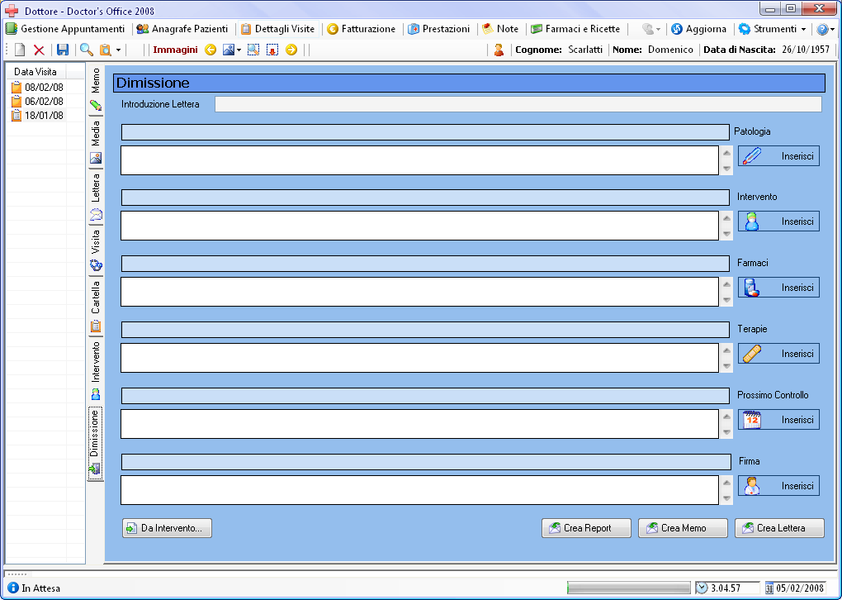Click the clock icon in the status bar

pos(702,588)
